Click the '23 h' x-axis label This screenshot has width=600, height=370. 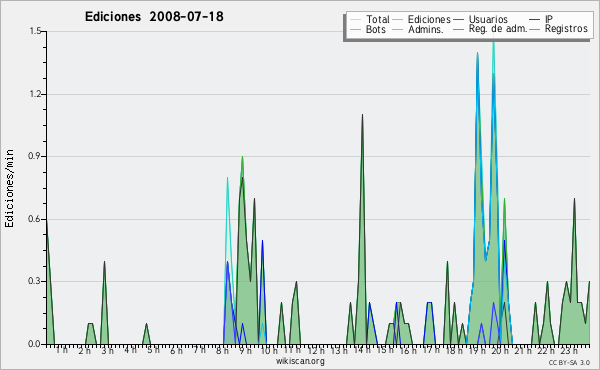click(569, 350)
